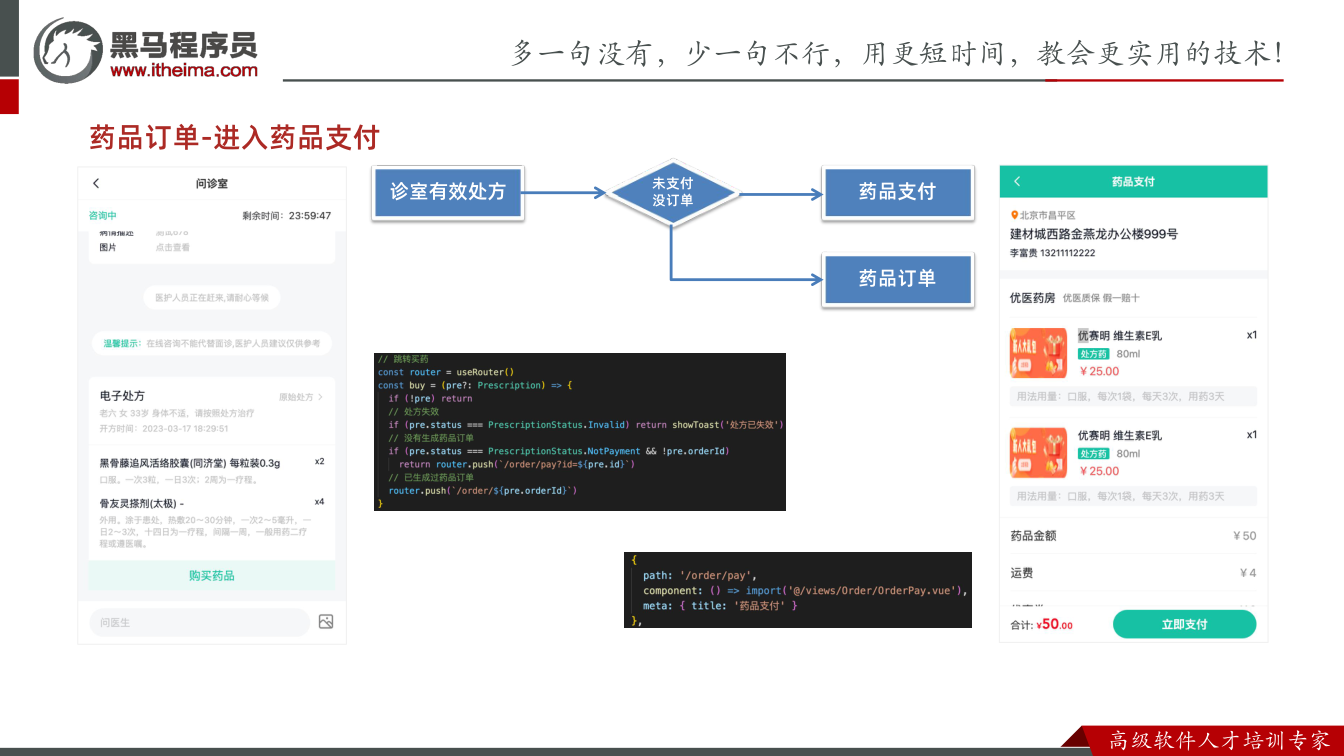Viewport: 1344px width, 756px height.
Task: Click the 药品订单 flowchart box
Action: click(897, 279)
